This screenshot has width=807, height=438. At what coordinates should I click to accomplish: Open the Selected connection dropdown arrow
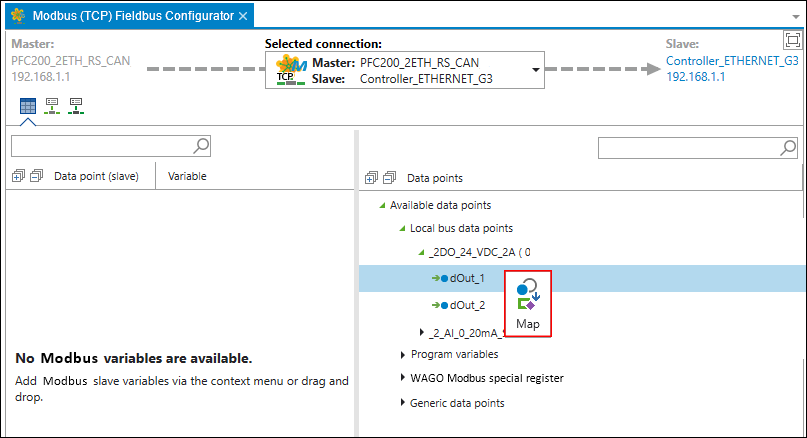pos(536,69)
